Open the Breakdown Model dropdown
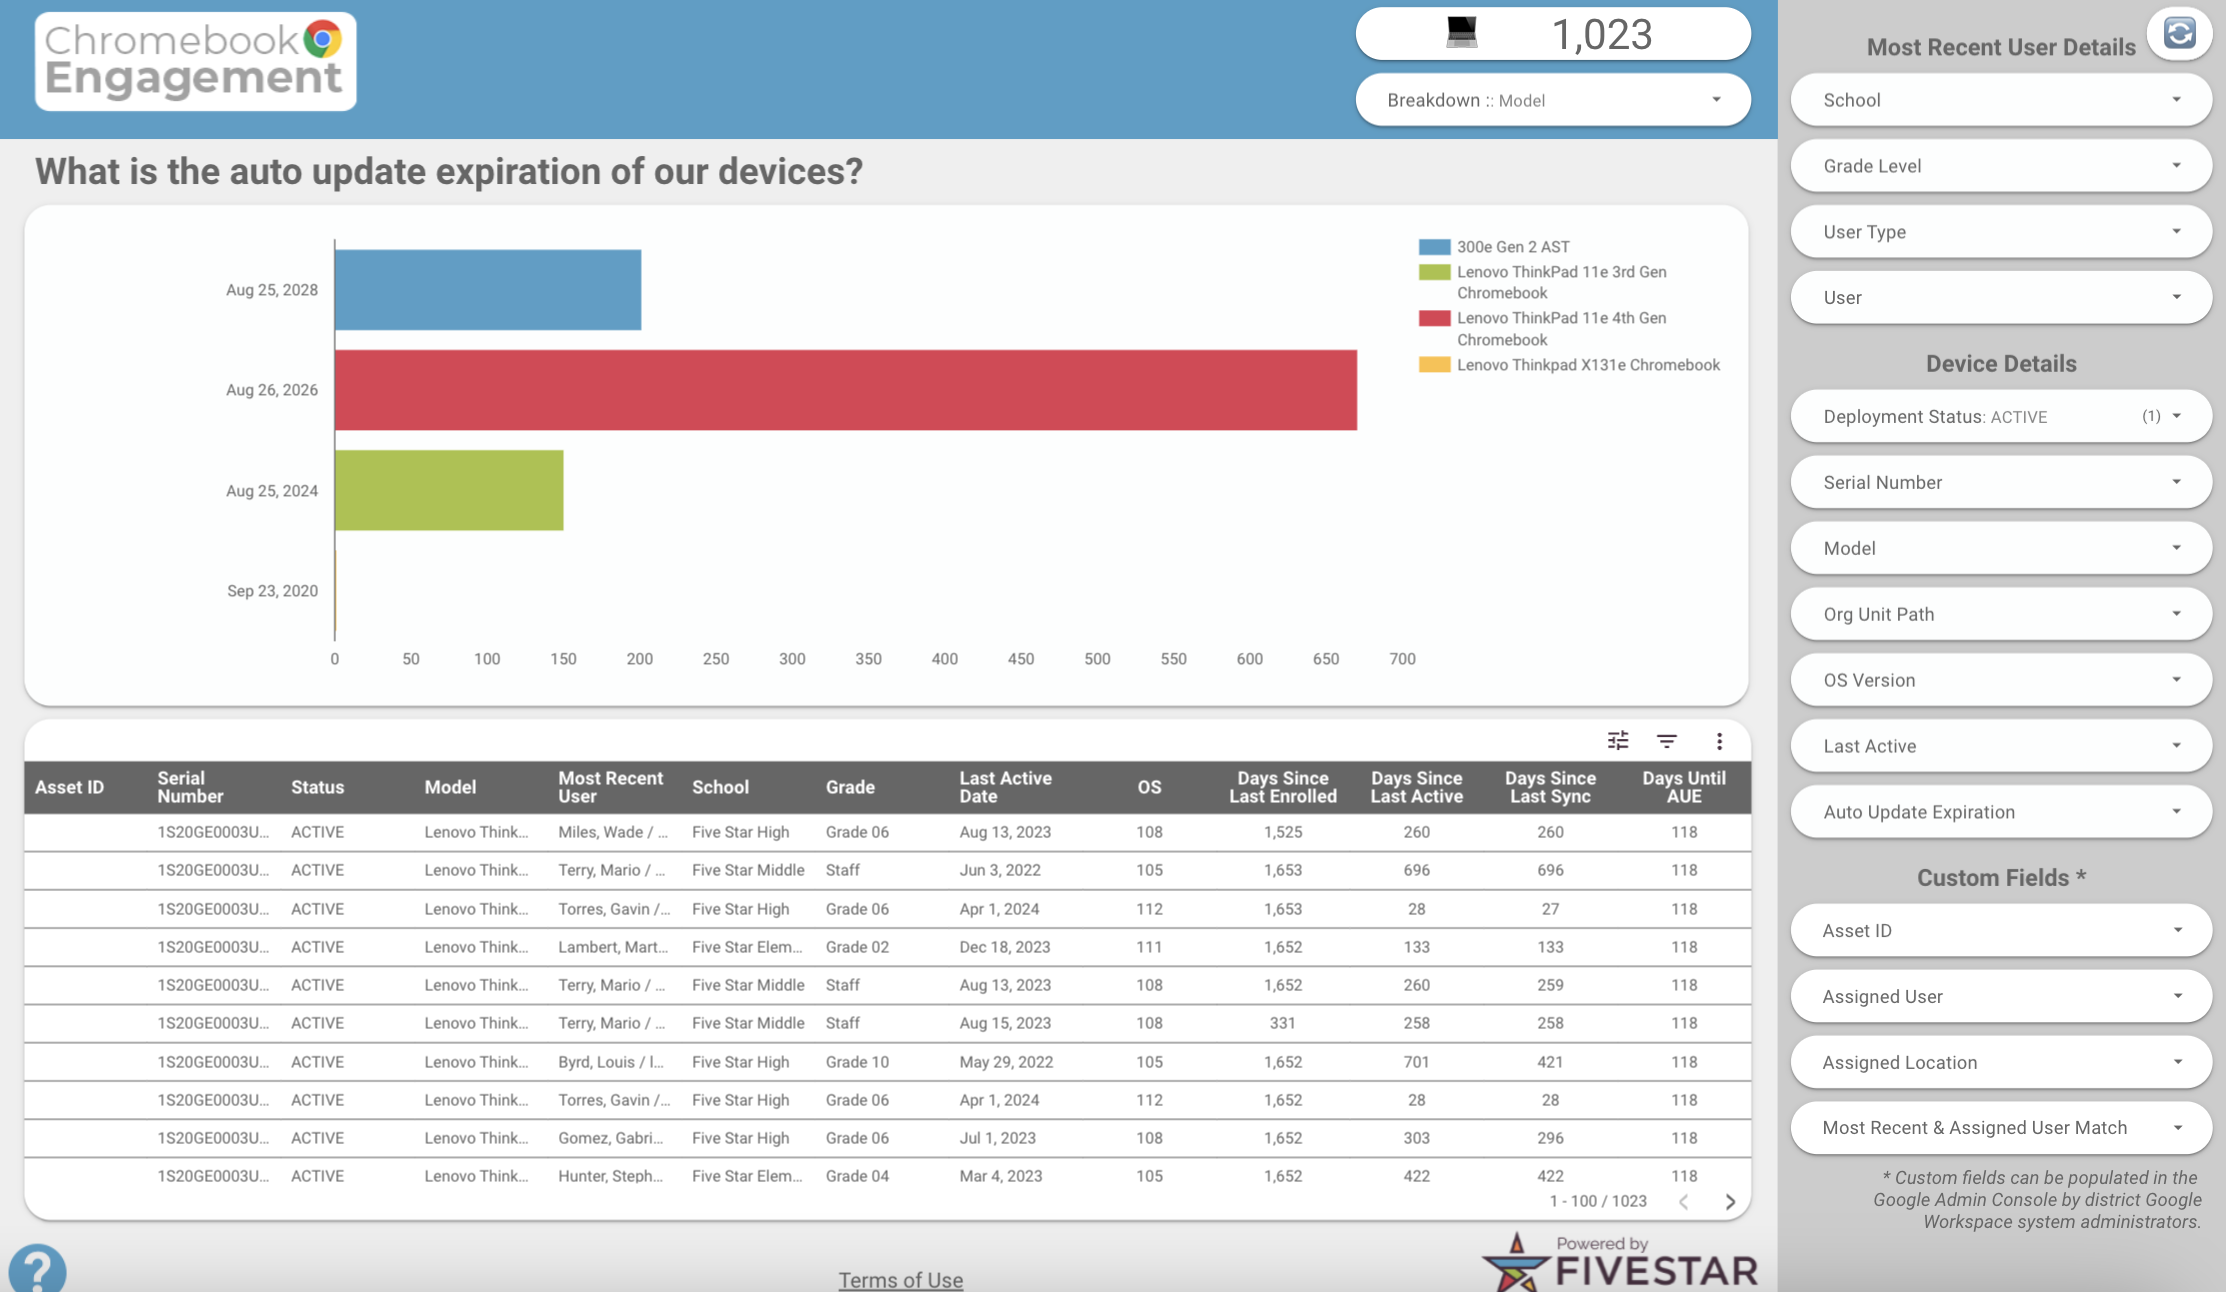Viewport: 2226px width, 1292px height. click(1553, 100)
